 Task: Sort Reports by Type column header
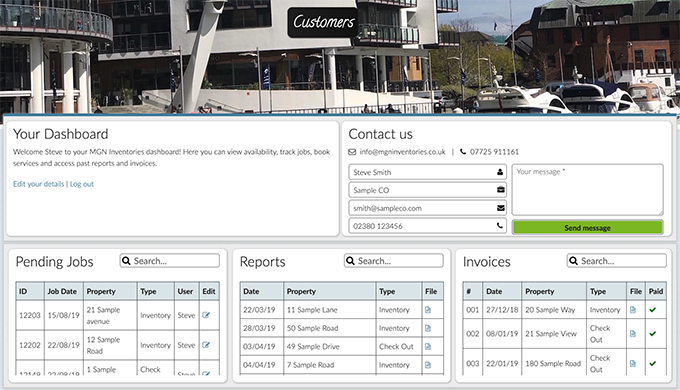coord(399,291)
